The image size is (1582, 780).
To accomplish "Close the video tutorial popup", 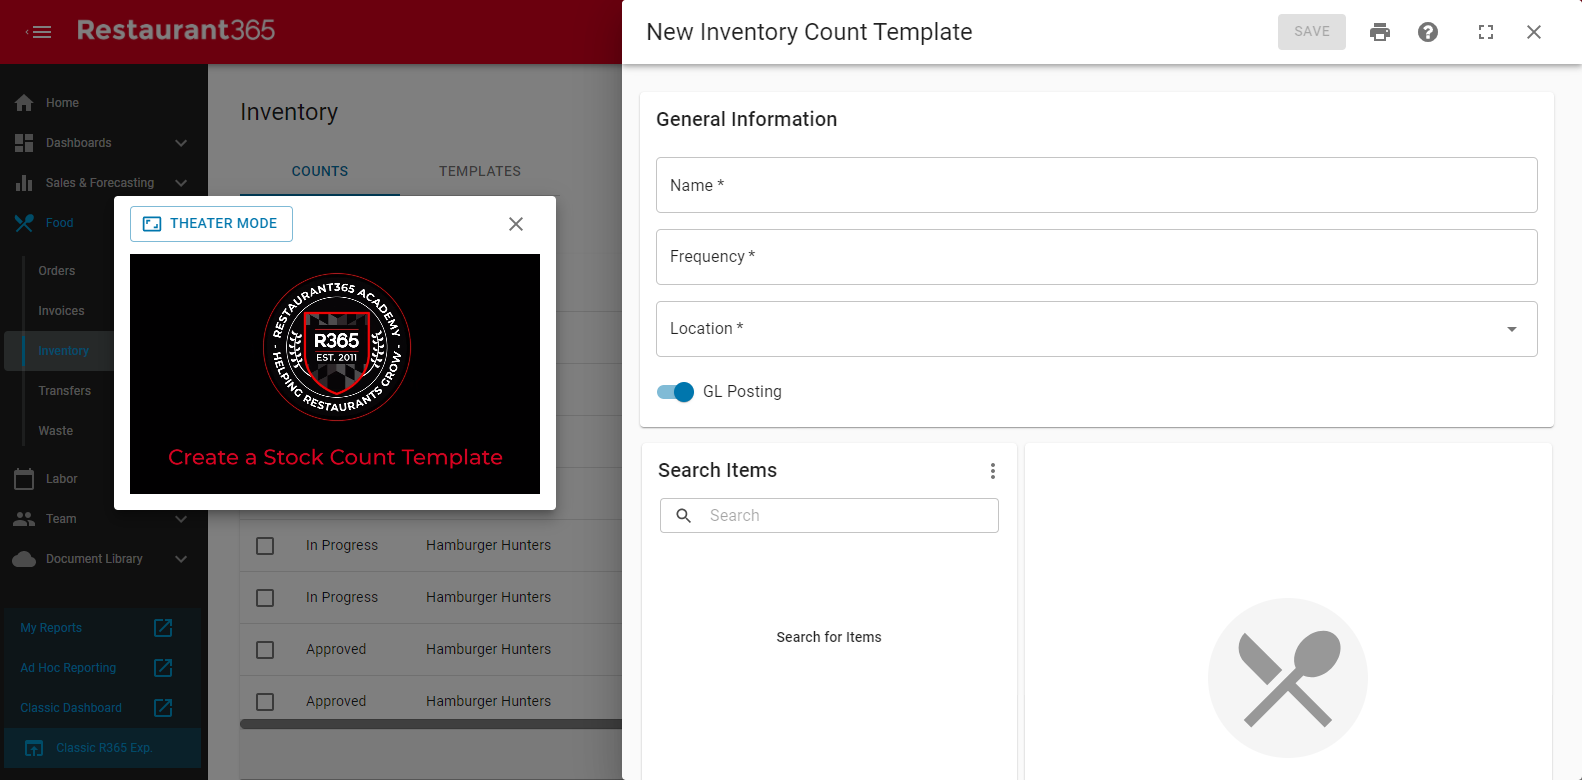I will [x=516, y=224].
